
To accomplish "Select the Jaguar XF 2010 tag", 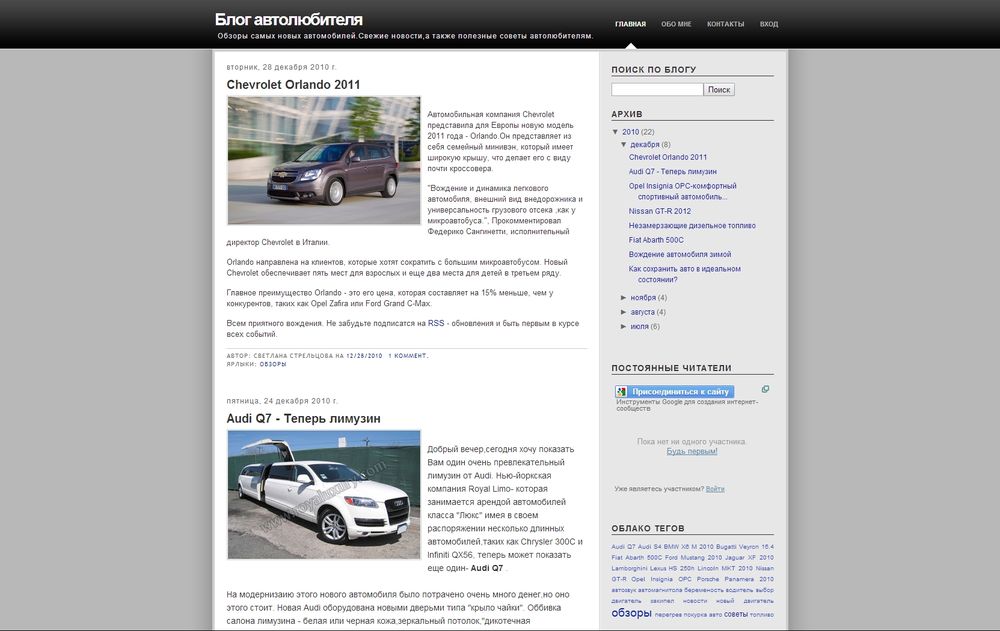I will click(749, 558).
